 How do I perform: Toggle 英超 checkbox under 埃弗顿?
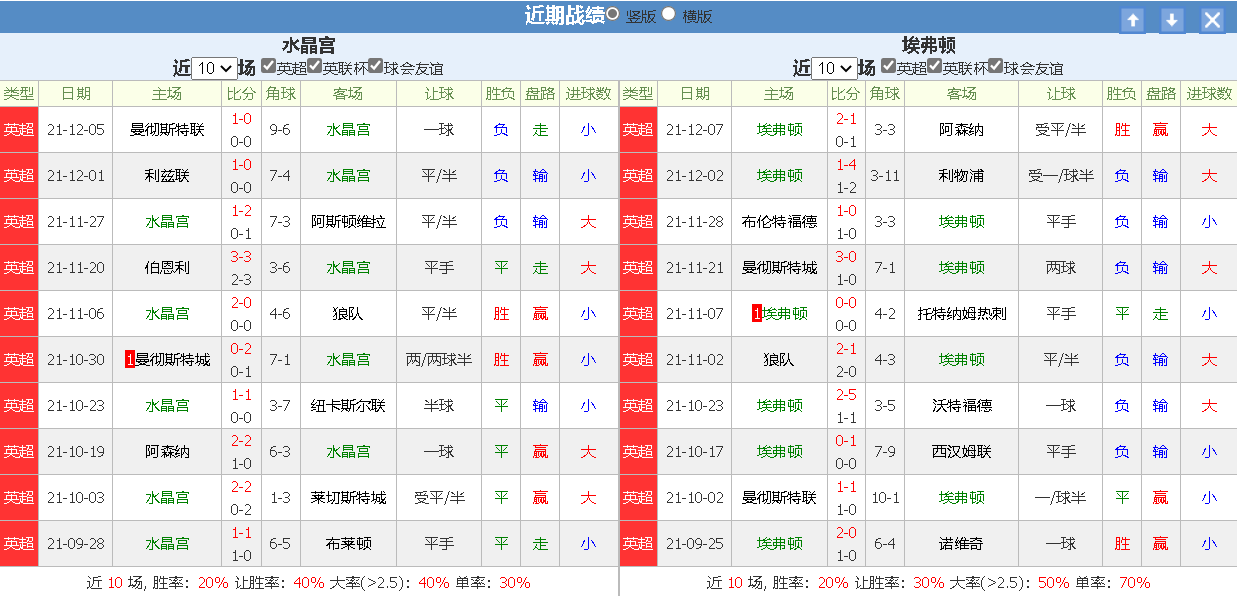pyautogui.click(x=889, y=66)
